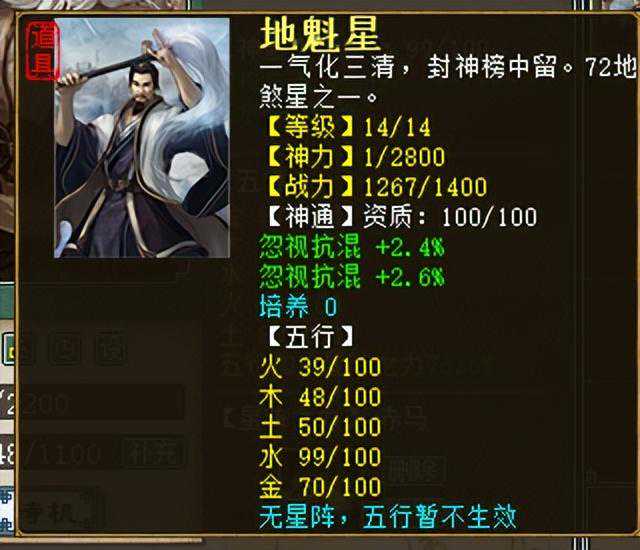Click the dimmed 补充 button beside 1100
640x550 pixels.
coord(151,452)
